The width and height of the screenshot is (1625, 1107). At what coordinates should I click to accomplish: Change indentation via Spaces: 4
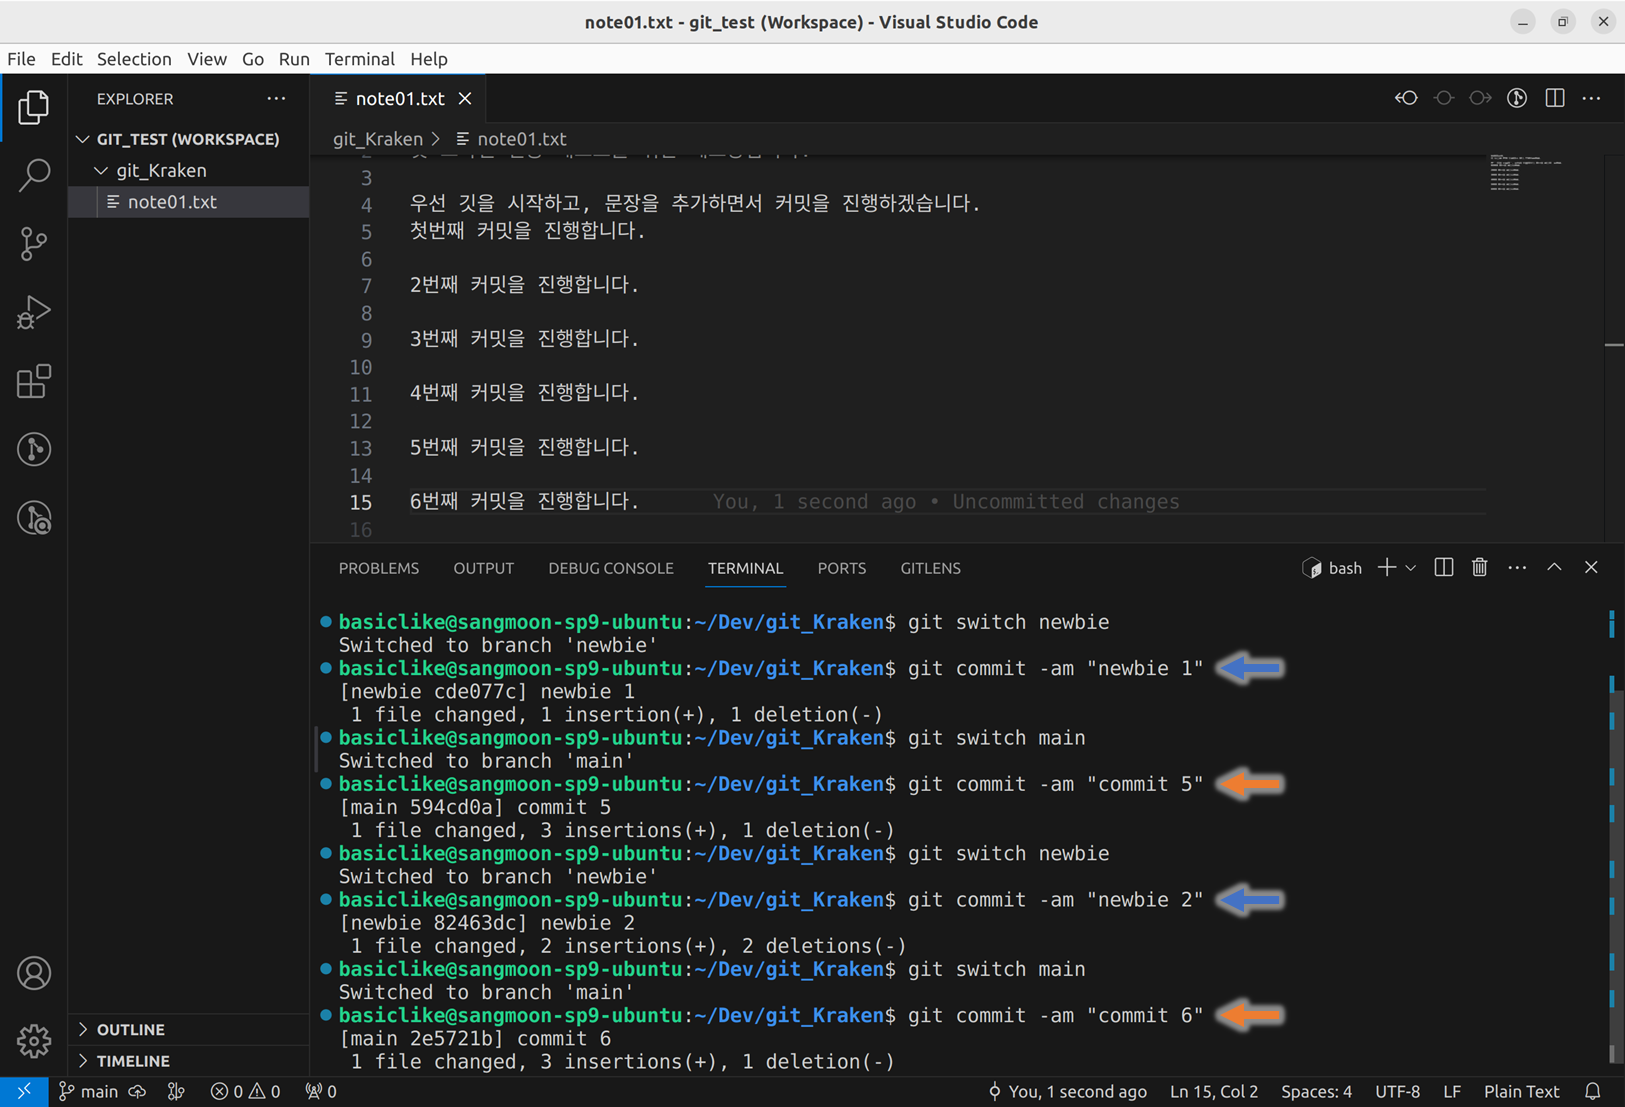tap(1316, 1092)
